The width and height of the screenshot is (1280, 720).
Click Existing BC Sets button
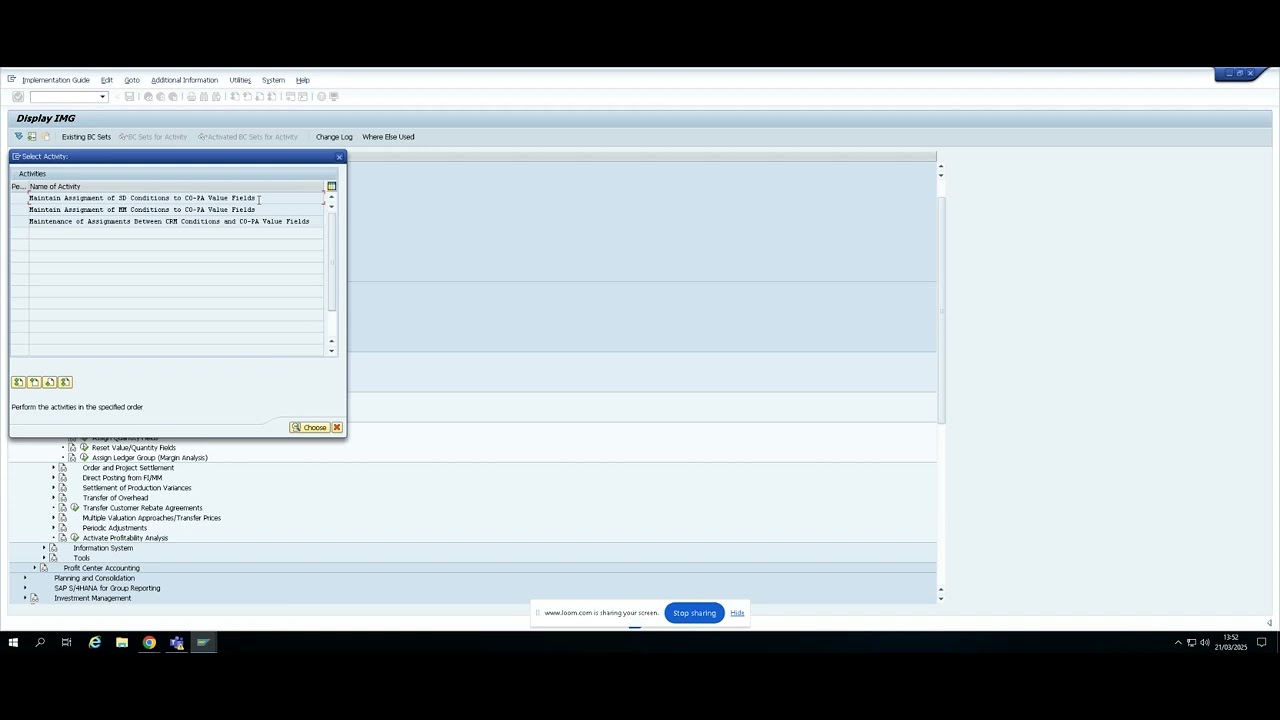[86, 137]
